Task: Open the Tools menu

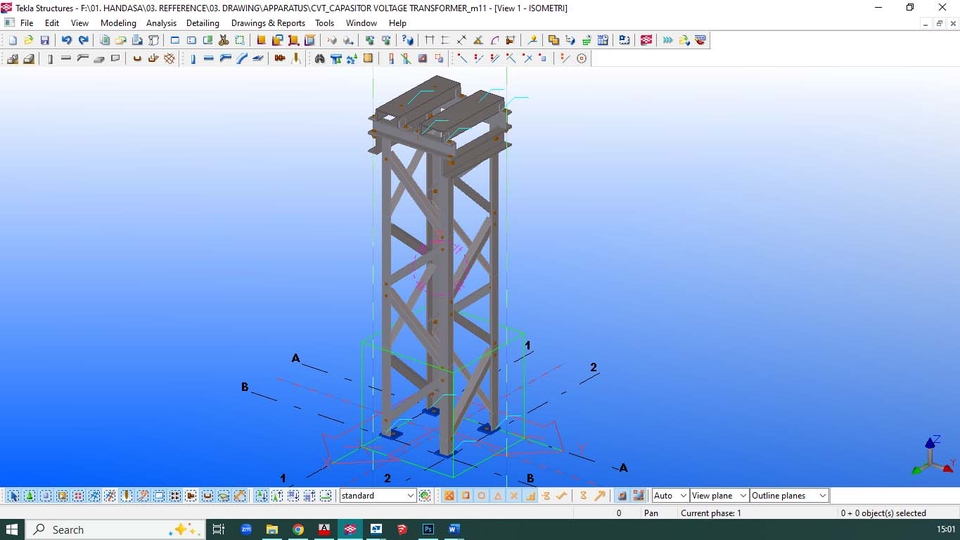Action: [324, 23]
